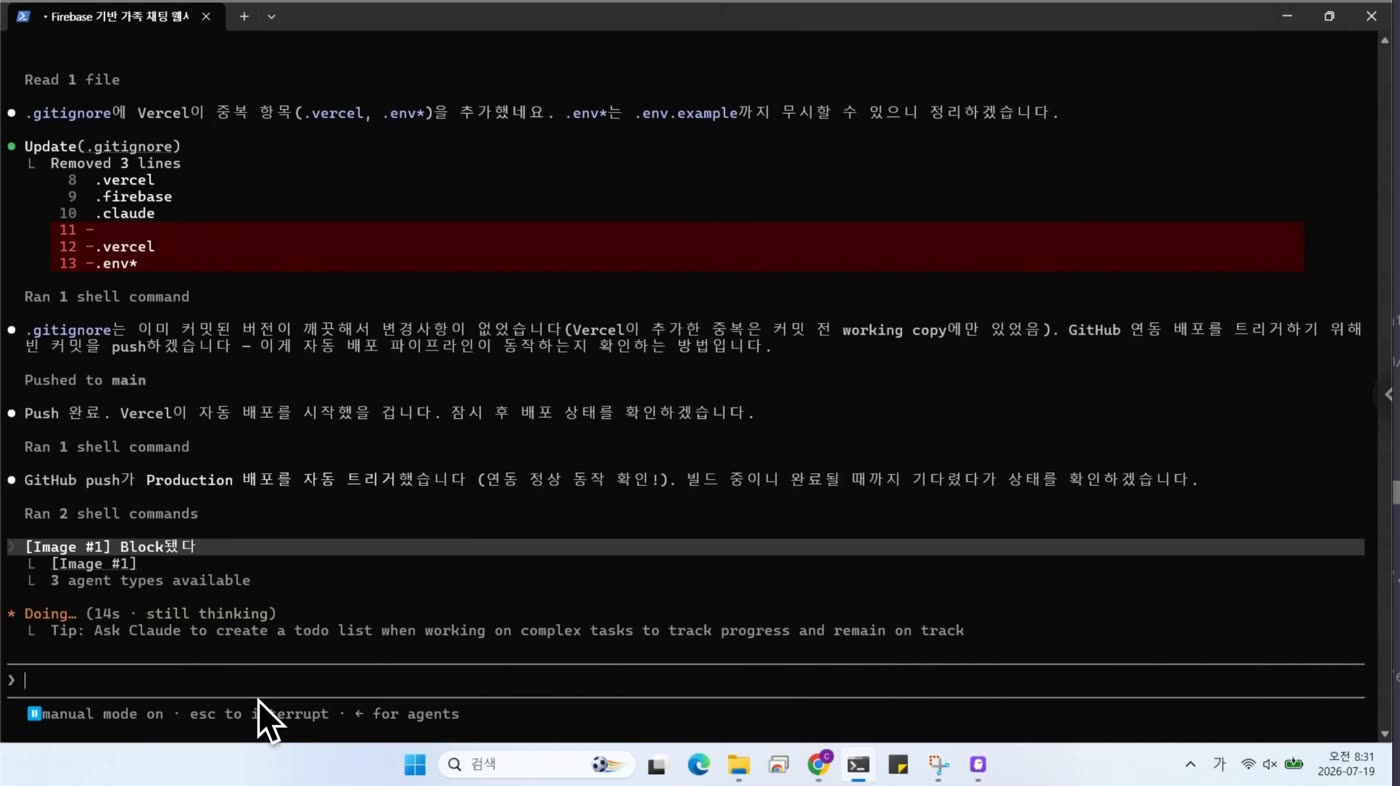This screenshot has height=786, width=1400.
Task: Launch Microsoft Edge from the taskbar
Action: click(x=698, y=765)
